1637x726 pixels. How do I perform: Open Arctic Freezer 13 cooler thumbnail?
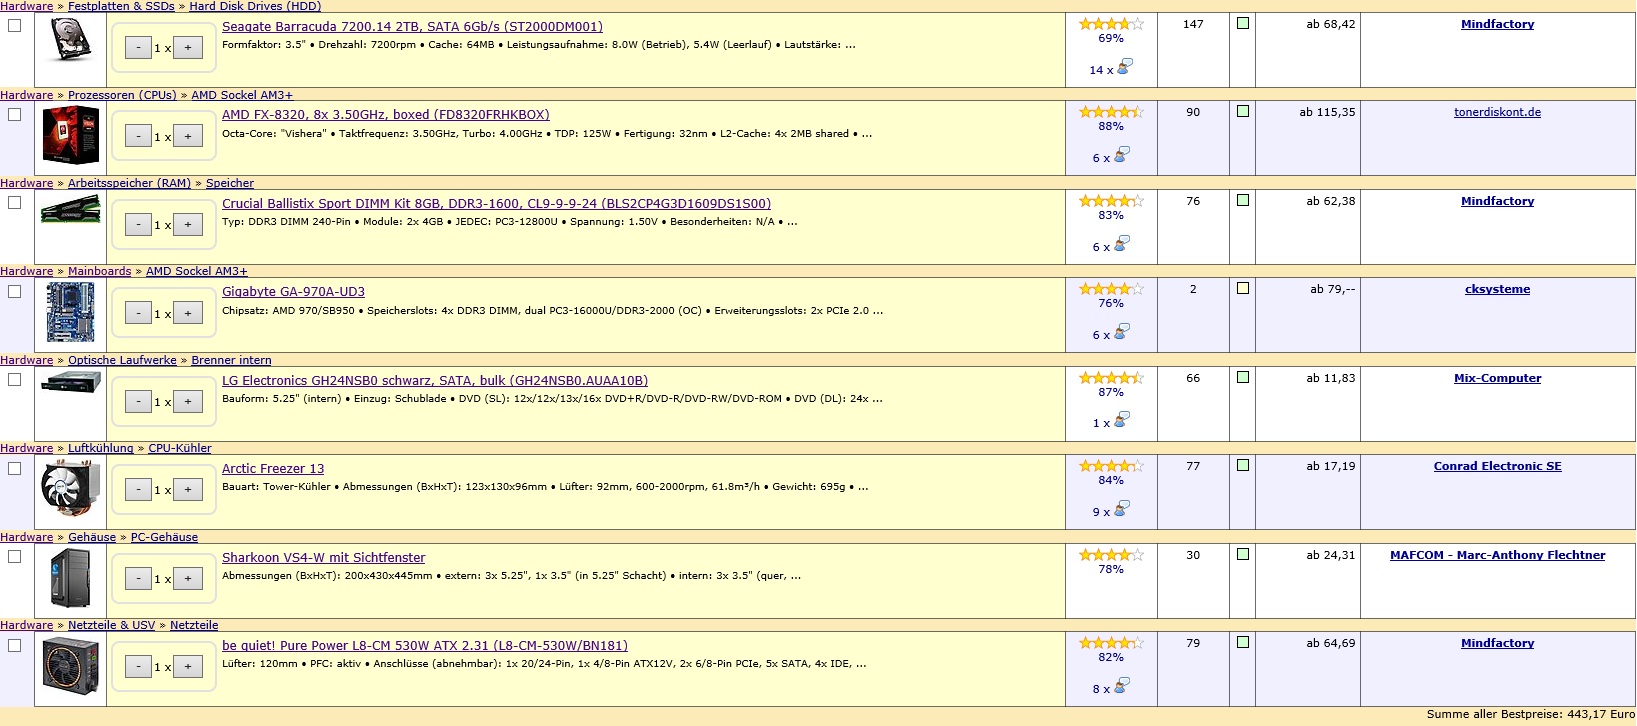pos(70,488)
